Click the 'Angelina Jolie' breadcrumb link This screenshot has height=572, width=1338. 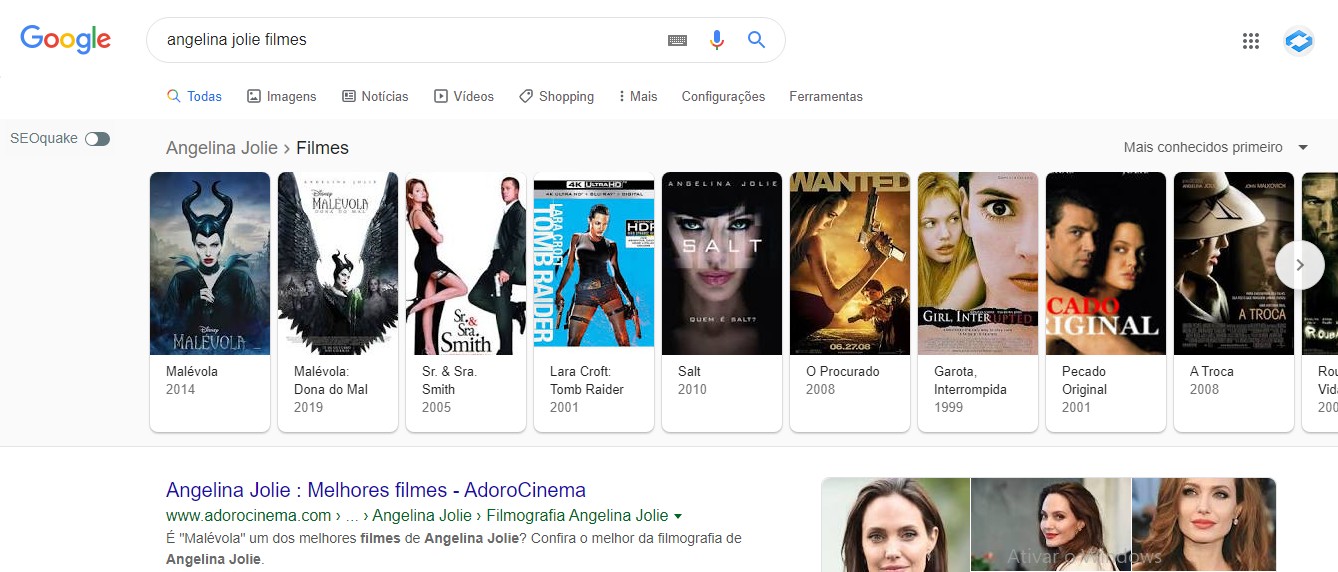click(222, 148)
